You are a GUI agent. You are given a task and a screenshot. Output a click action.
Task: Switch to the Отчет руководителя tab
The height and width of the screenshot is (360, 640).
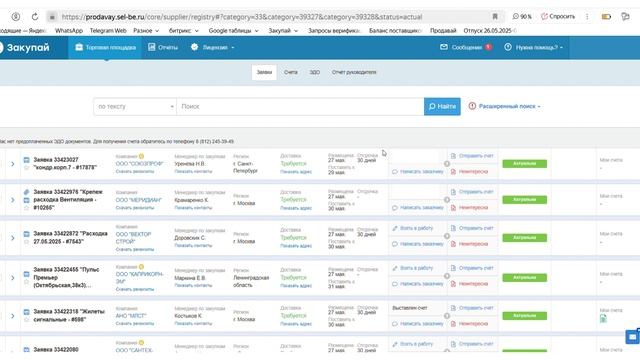(354, 72)
